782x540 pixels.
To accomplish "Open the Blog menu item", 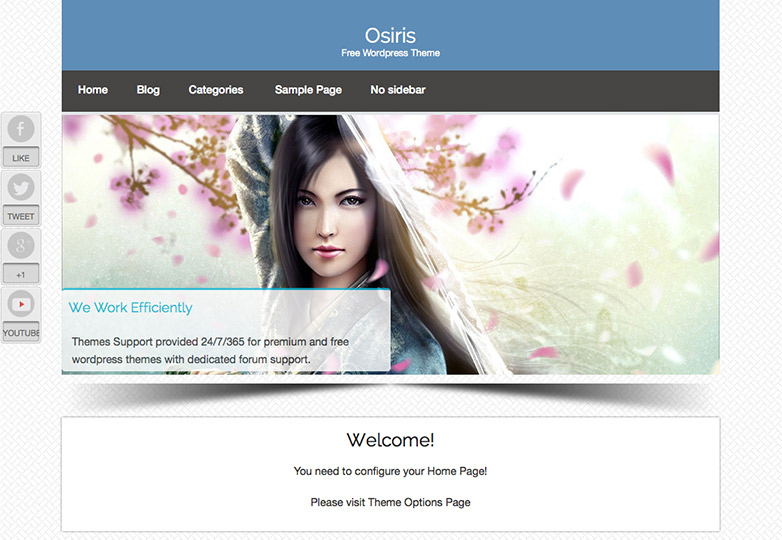I will click(148, 90).
